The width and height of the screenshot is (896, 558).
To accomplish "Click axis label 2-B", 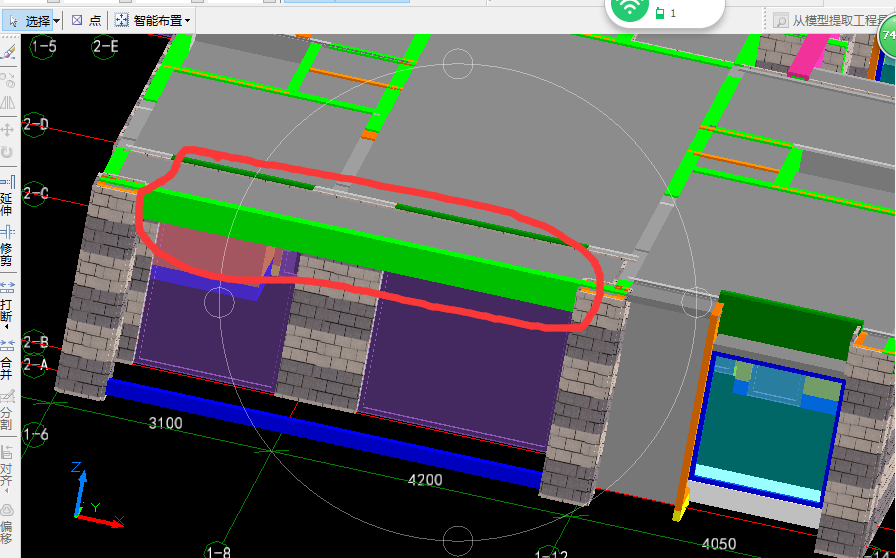I will (35, 342).
